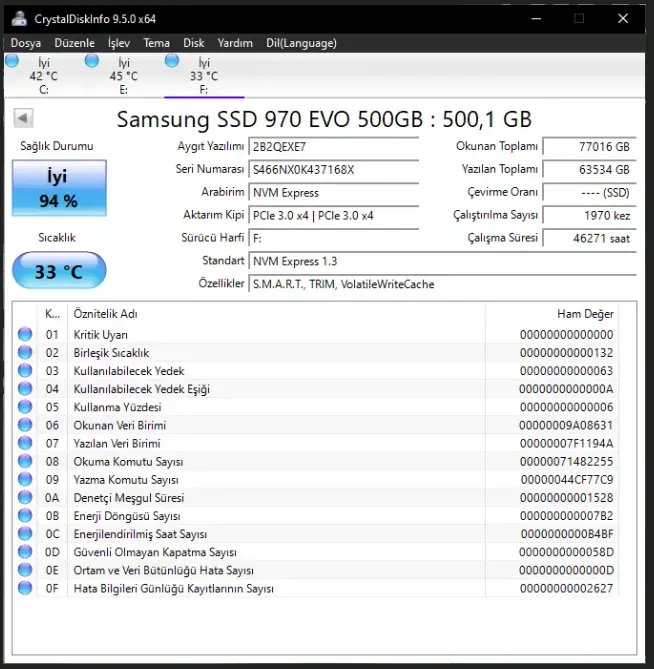Viewport: 654px width, 669px height.
Task: Open the Disk menu
Action: pyautogui.click(x=194, y=43)
